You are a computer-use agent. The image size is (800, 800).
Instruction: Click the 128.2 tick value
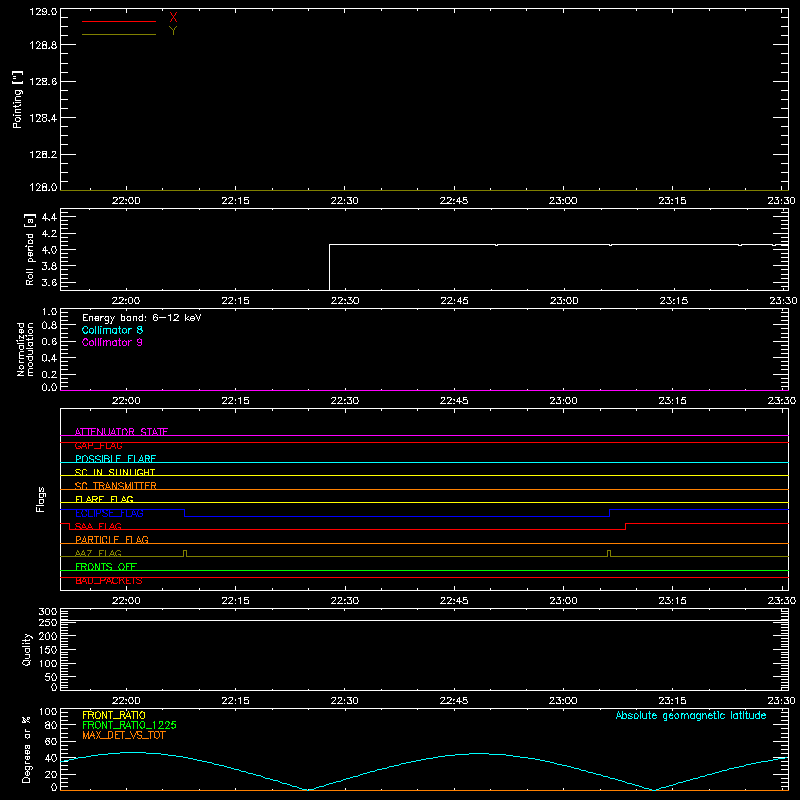coord(43,155)
